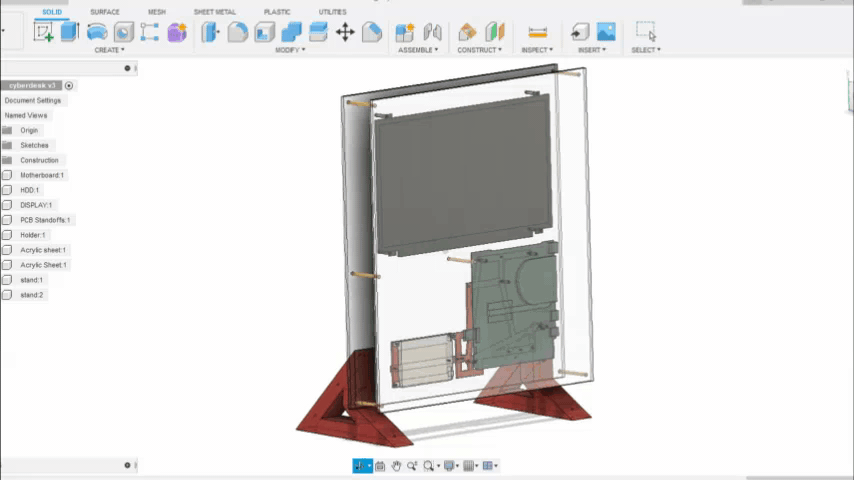
Task: Click the Insert Canvas image icon
Action: [x=606, y=32]
